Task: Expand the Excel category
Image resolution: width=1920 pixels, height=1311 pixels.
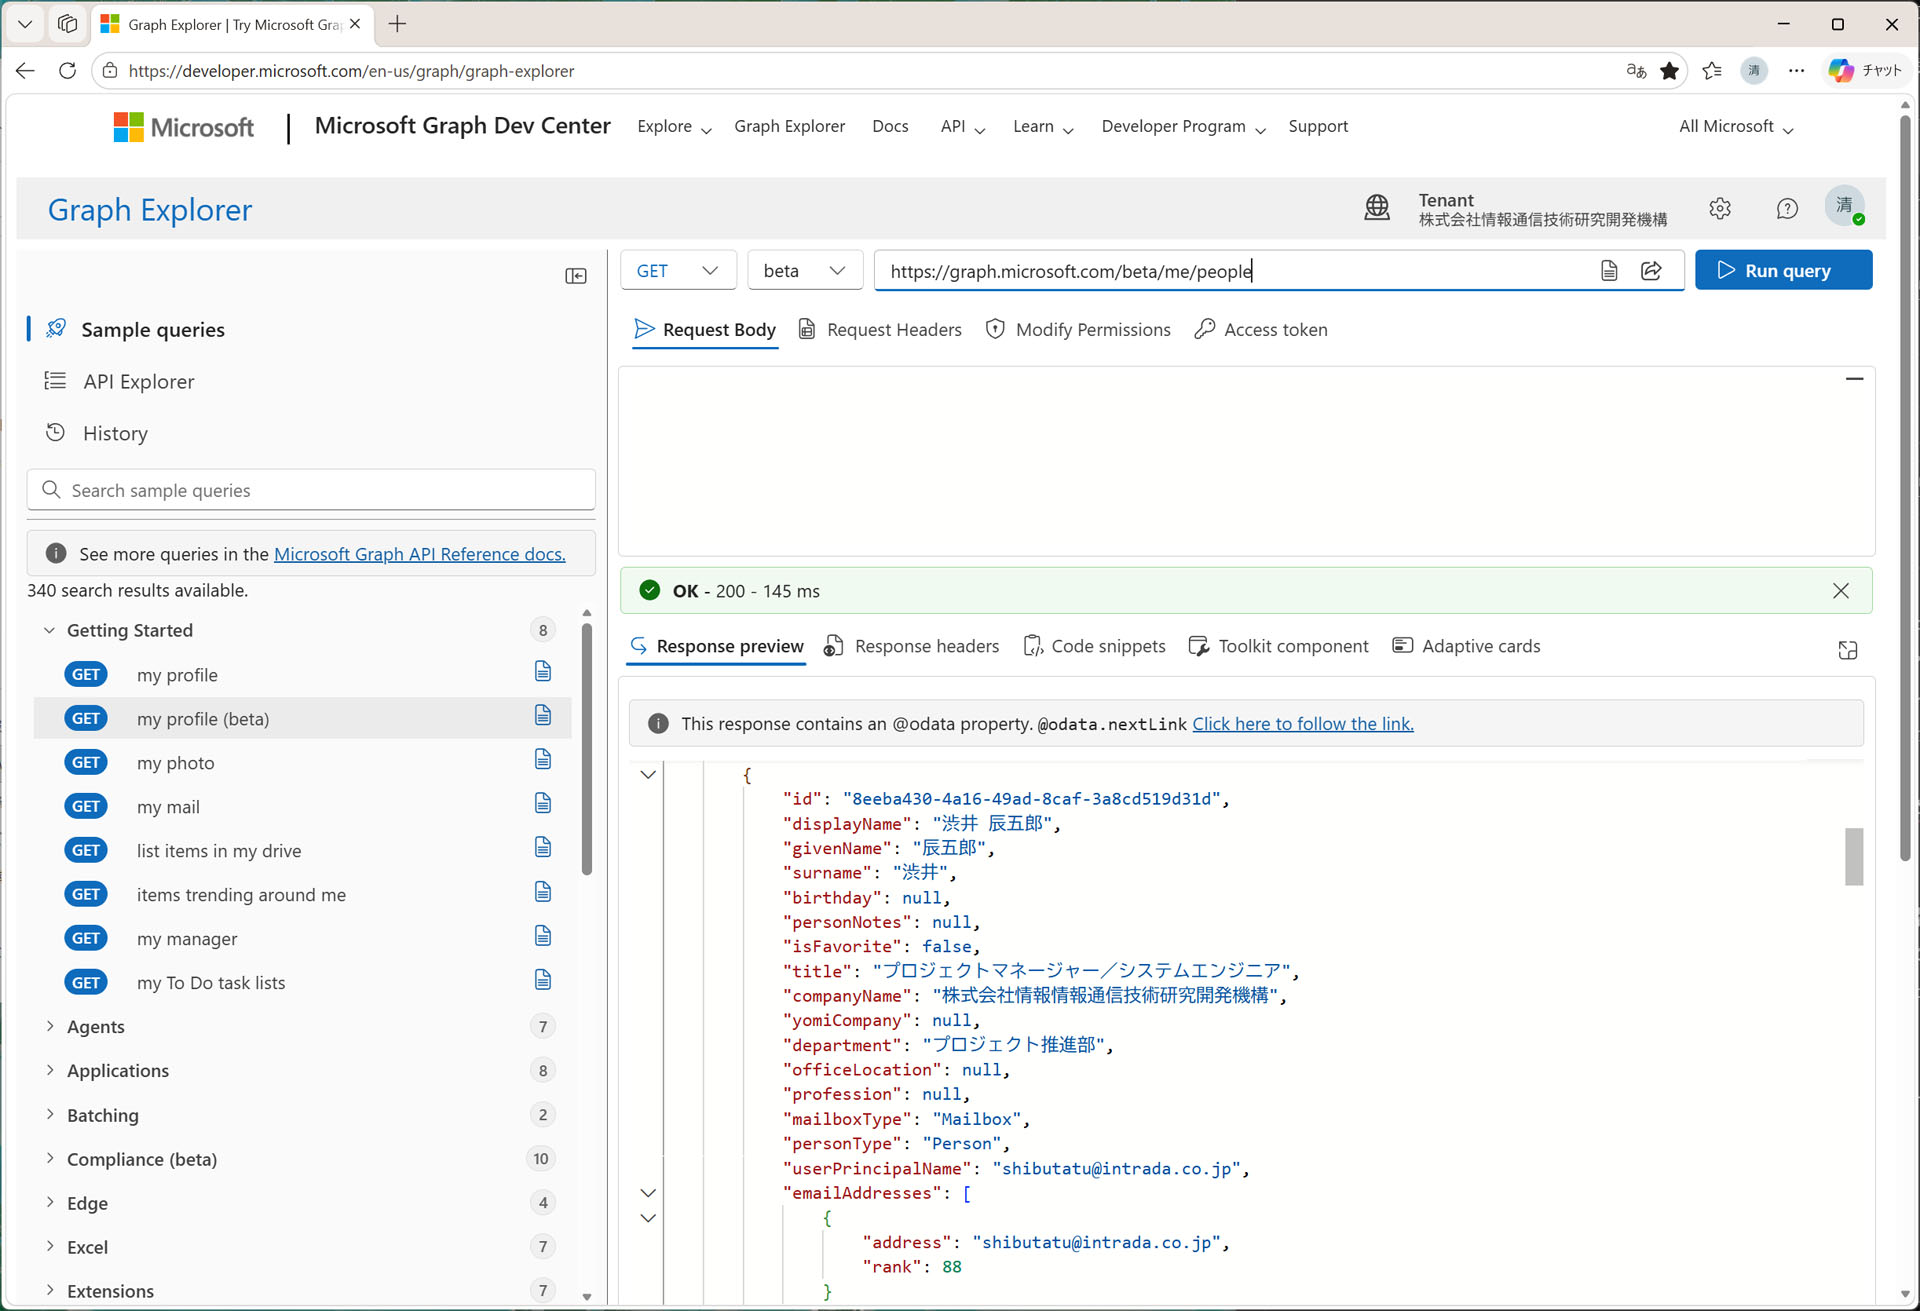Action: tap(49, 1246)
